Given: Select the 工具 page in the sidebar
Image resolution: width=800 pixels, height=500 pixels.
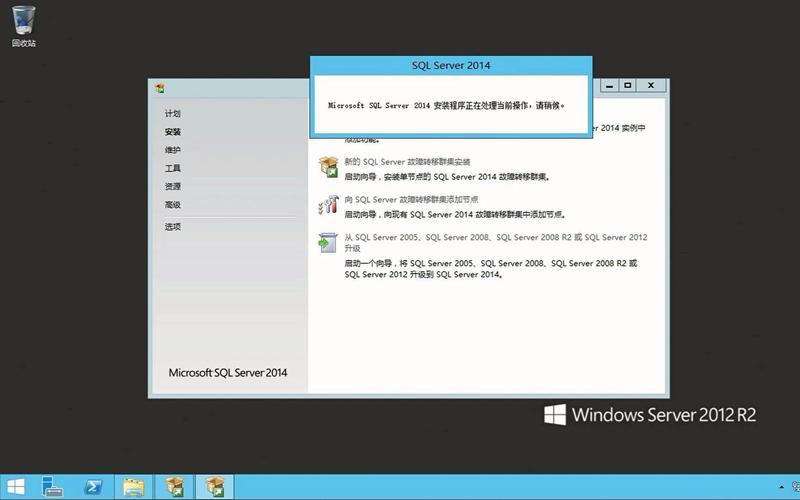Looking at the screenshot, I should [172, 168].
